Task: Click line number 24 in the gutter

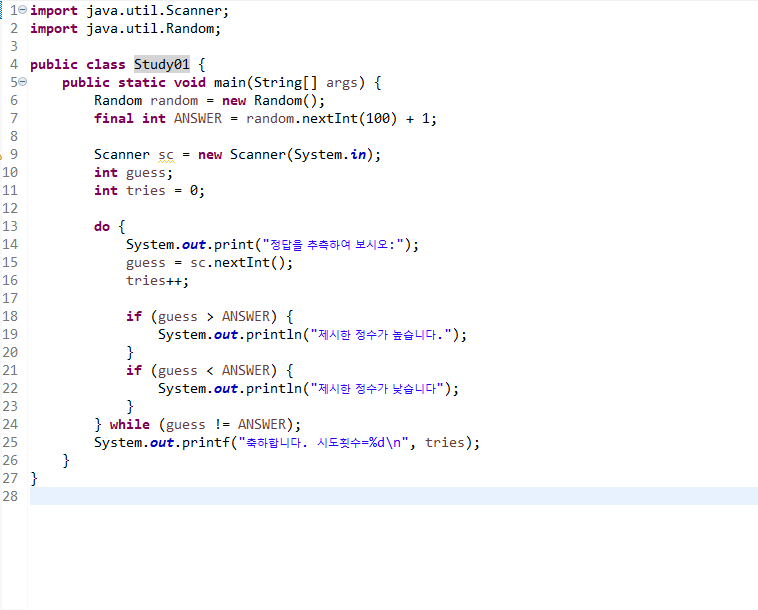Action: pyautogui.click(x=10, y=424)
